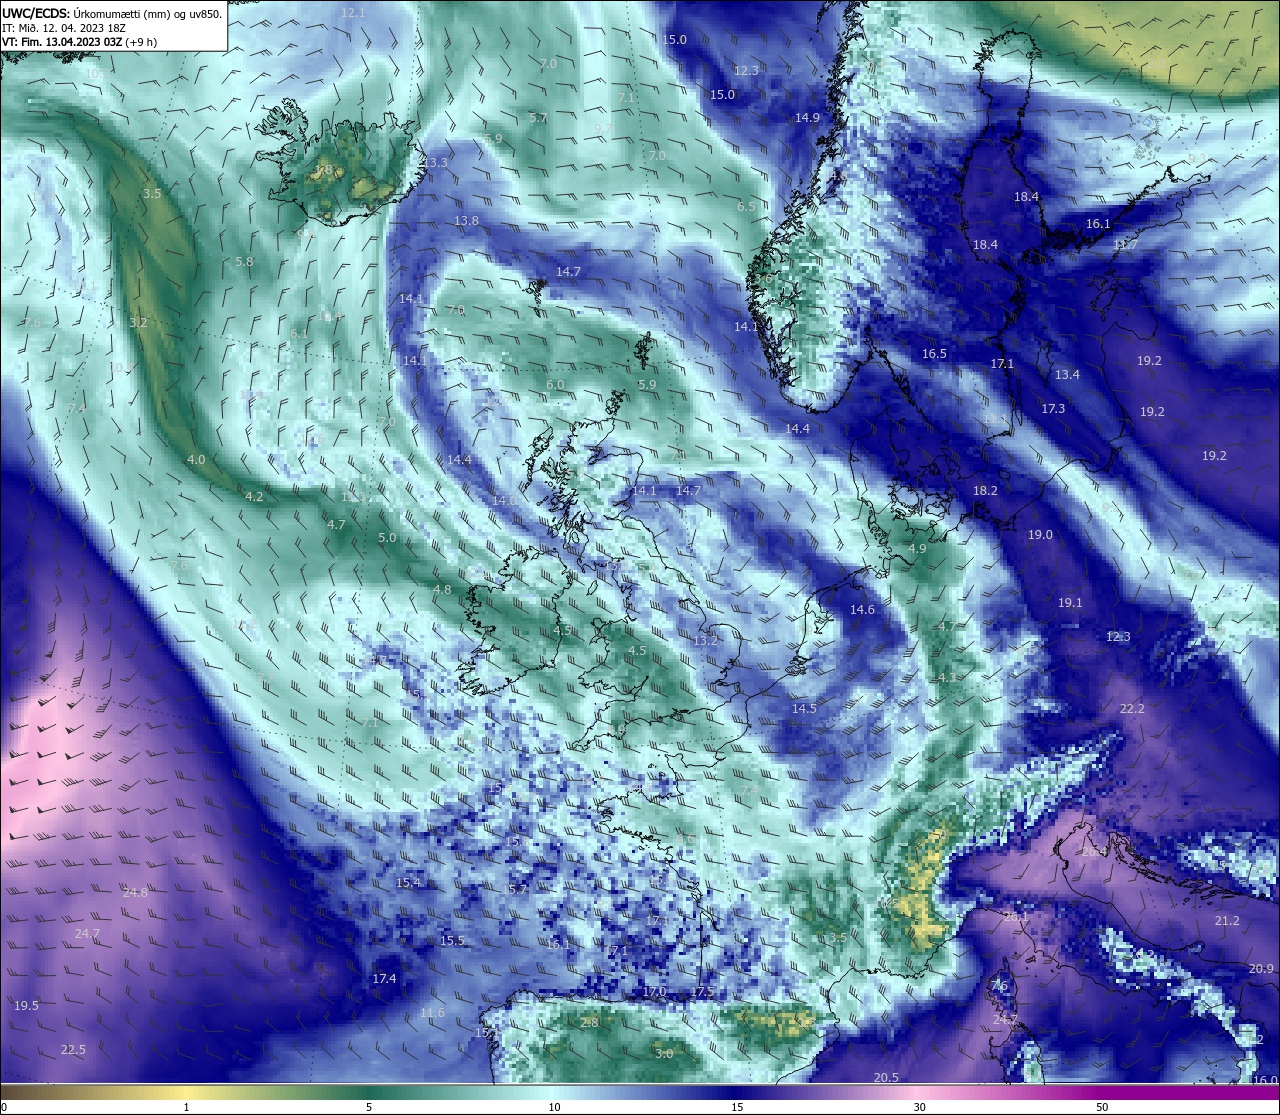Select the 14.9 value off northern Norway
1280x1115 pixels.
coord(807,117)
